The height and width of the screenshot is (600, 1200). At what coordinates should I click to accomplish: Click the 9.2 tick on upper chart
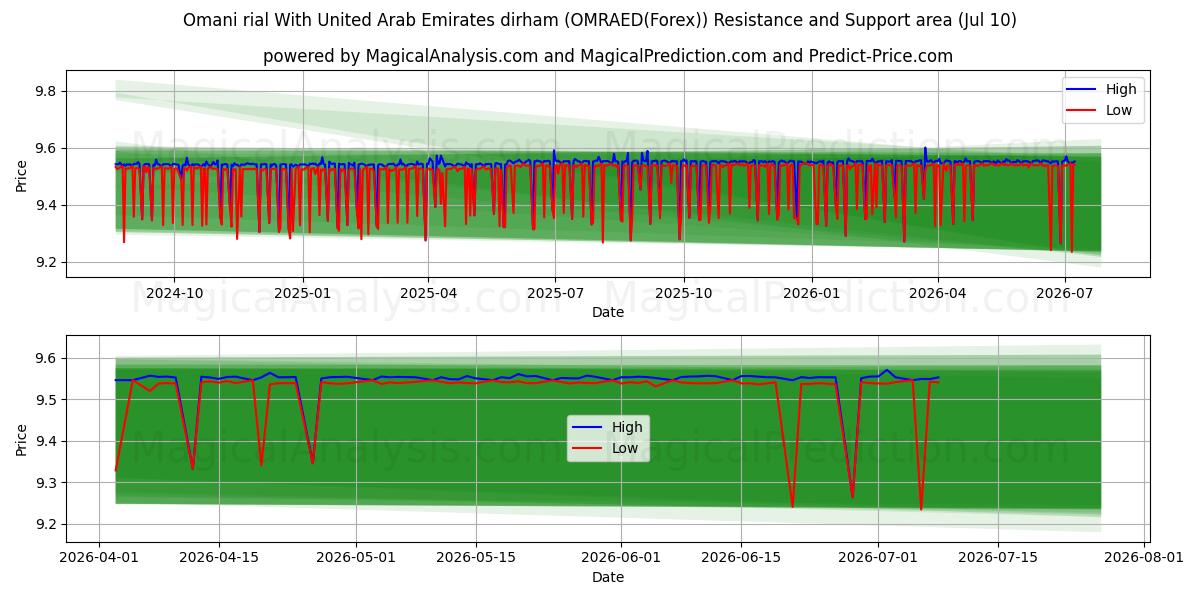[48, 262]
